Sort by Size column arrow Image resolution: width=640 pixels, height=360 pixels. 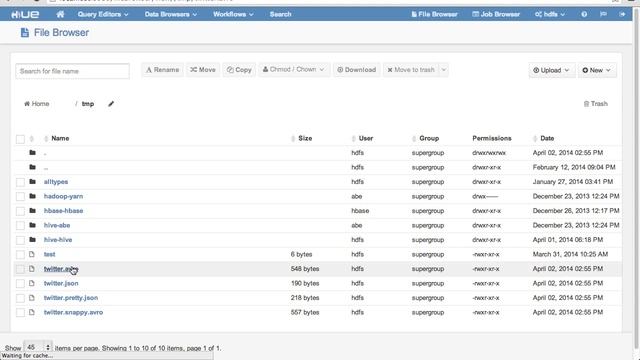pyautogui.click(x=293, y=139)
